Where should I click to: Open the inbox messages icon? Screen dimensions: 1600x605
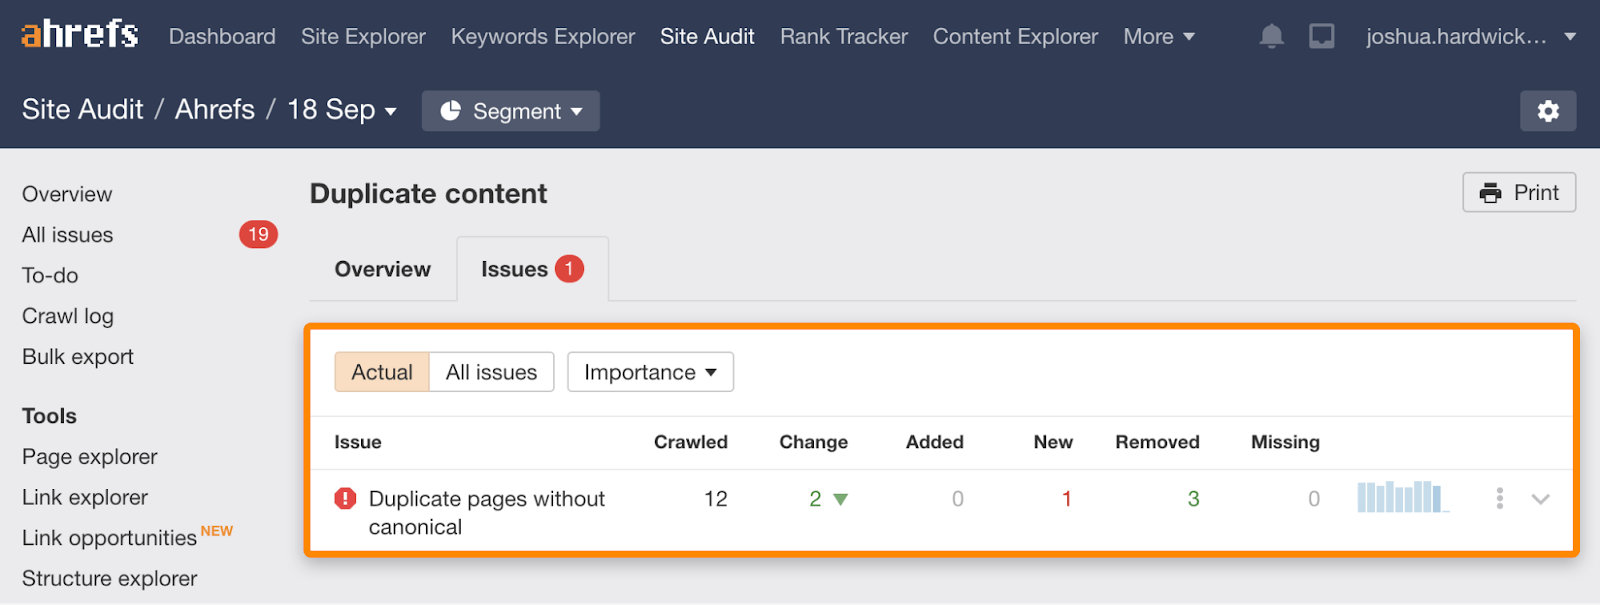(x=1322, y=37)
